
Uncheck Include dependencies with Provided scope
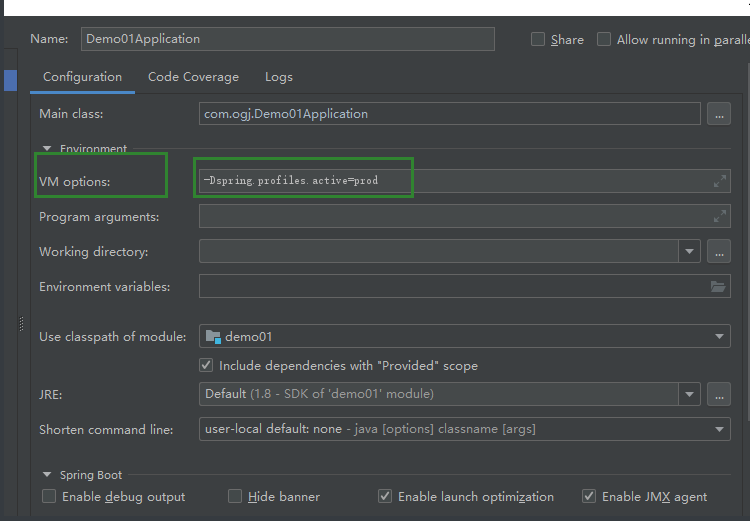[x=206, y=366]
